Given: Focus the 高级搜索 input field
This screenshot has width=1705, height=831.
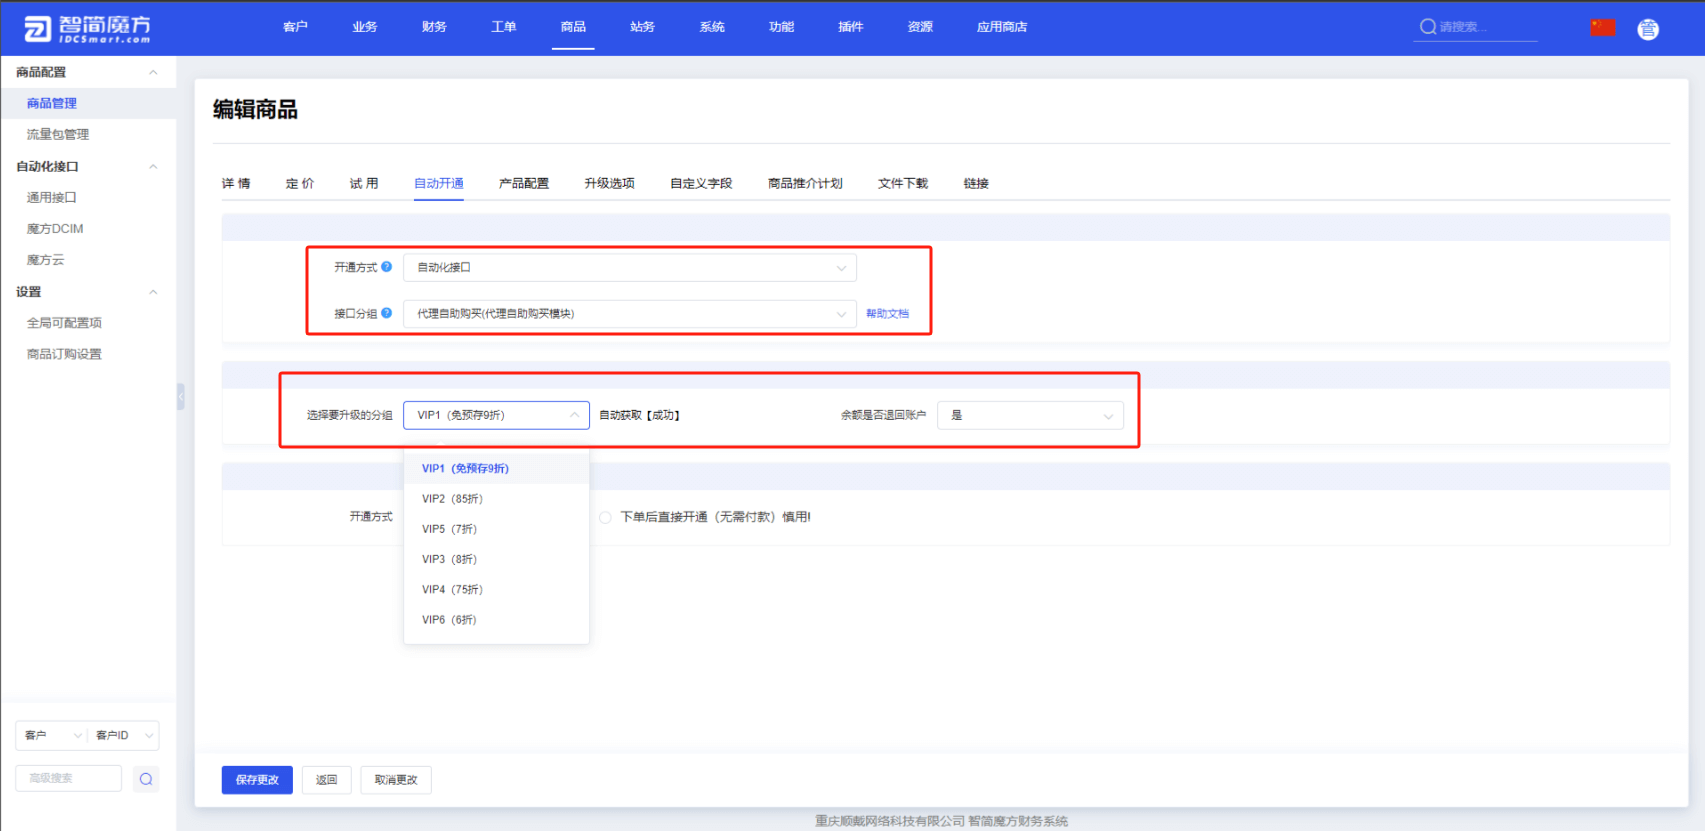Looking at the screenshot, I should (69, 778).
